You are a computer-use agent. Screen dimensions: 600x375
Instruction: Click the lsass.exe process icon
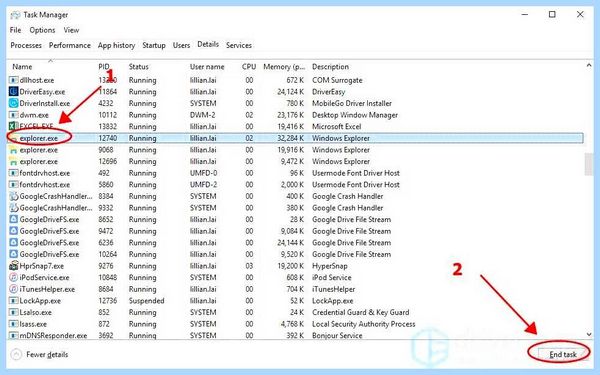[14, 324]
